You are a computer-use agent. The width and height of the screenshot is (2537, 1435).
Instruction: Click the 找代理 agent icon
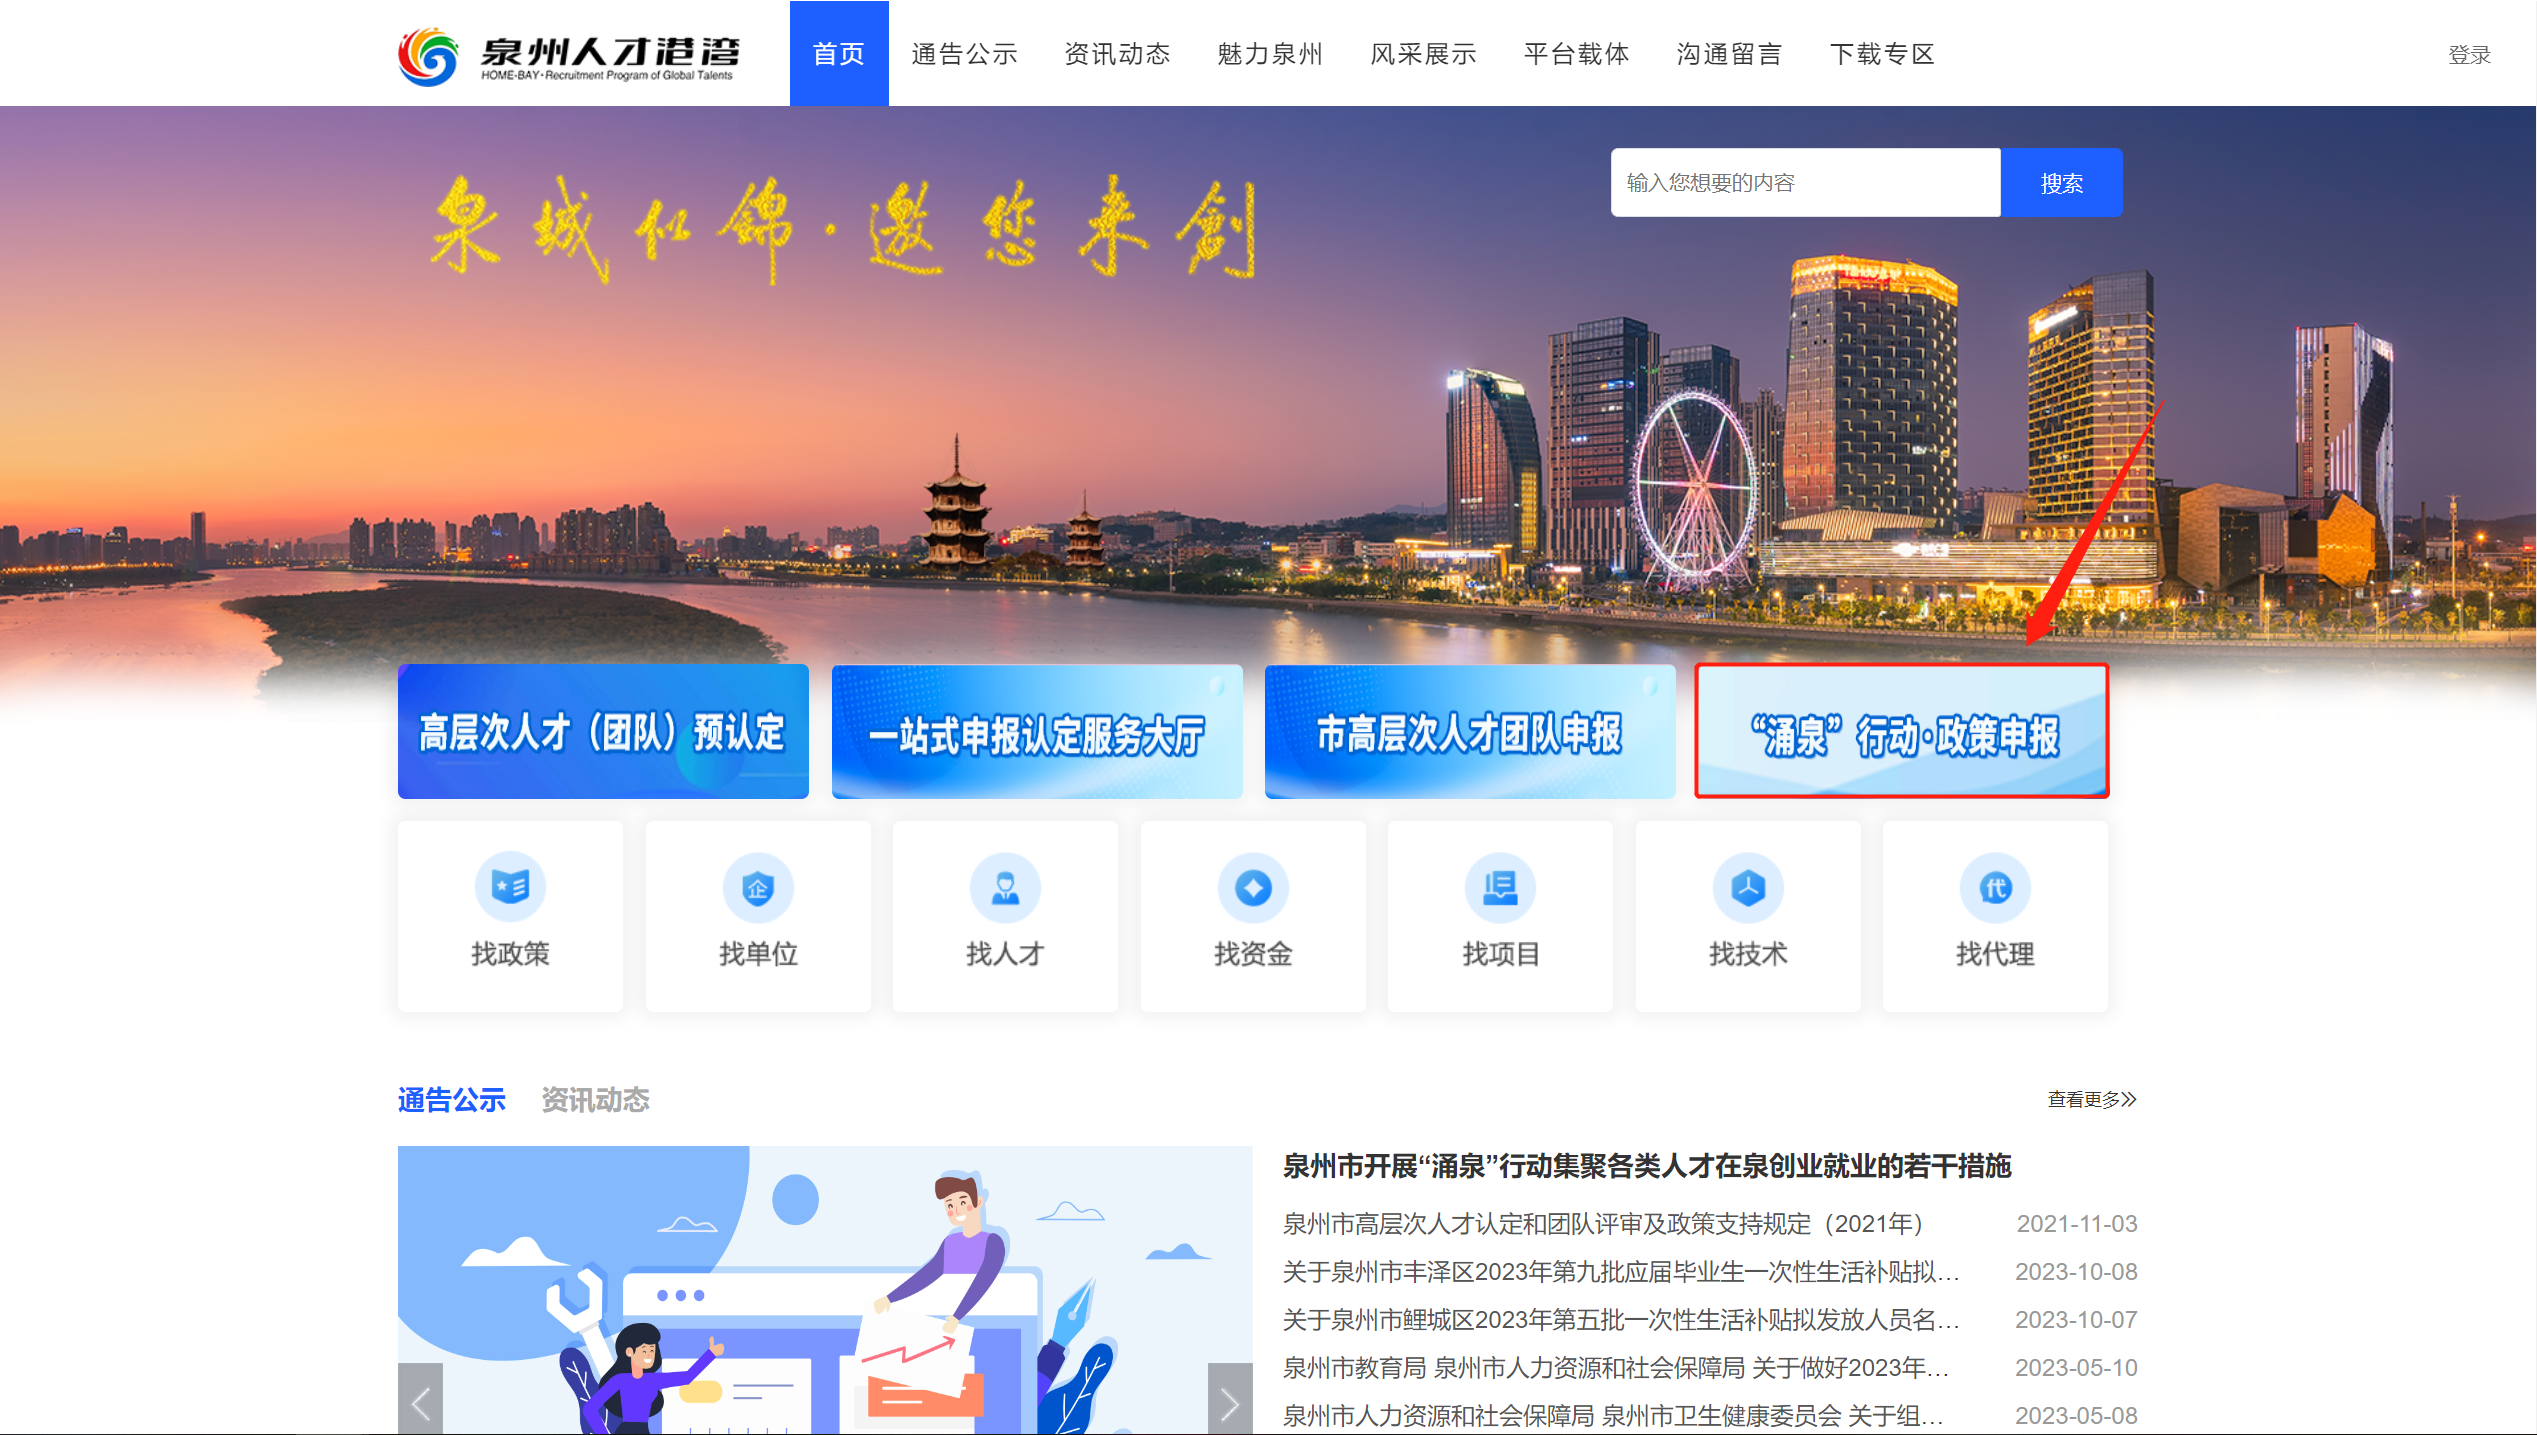click(x=1995, y=887)
